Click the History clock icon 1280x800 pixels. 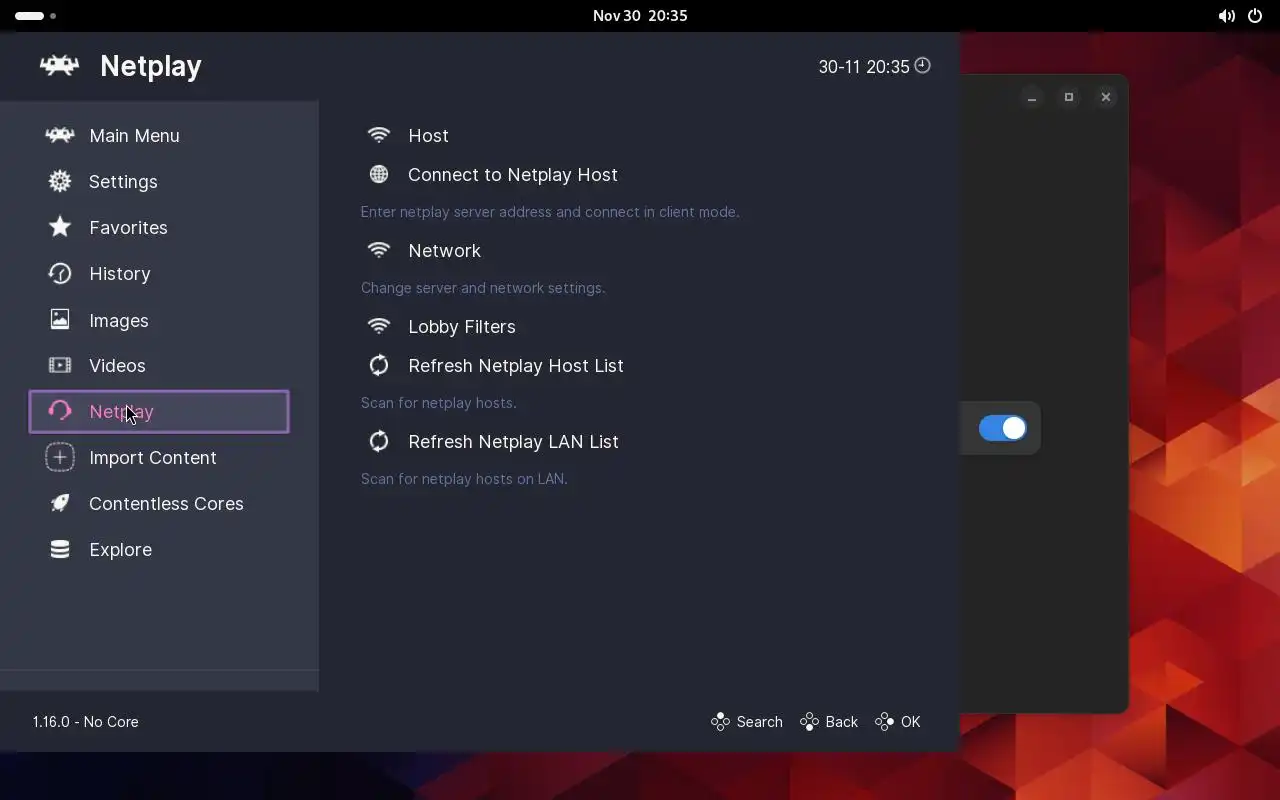click(x=60, y=273)
